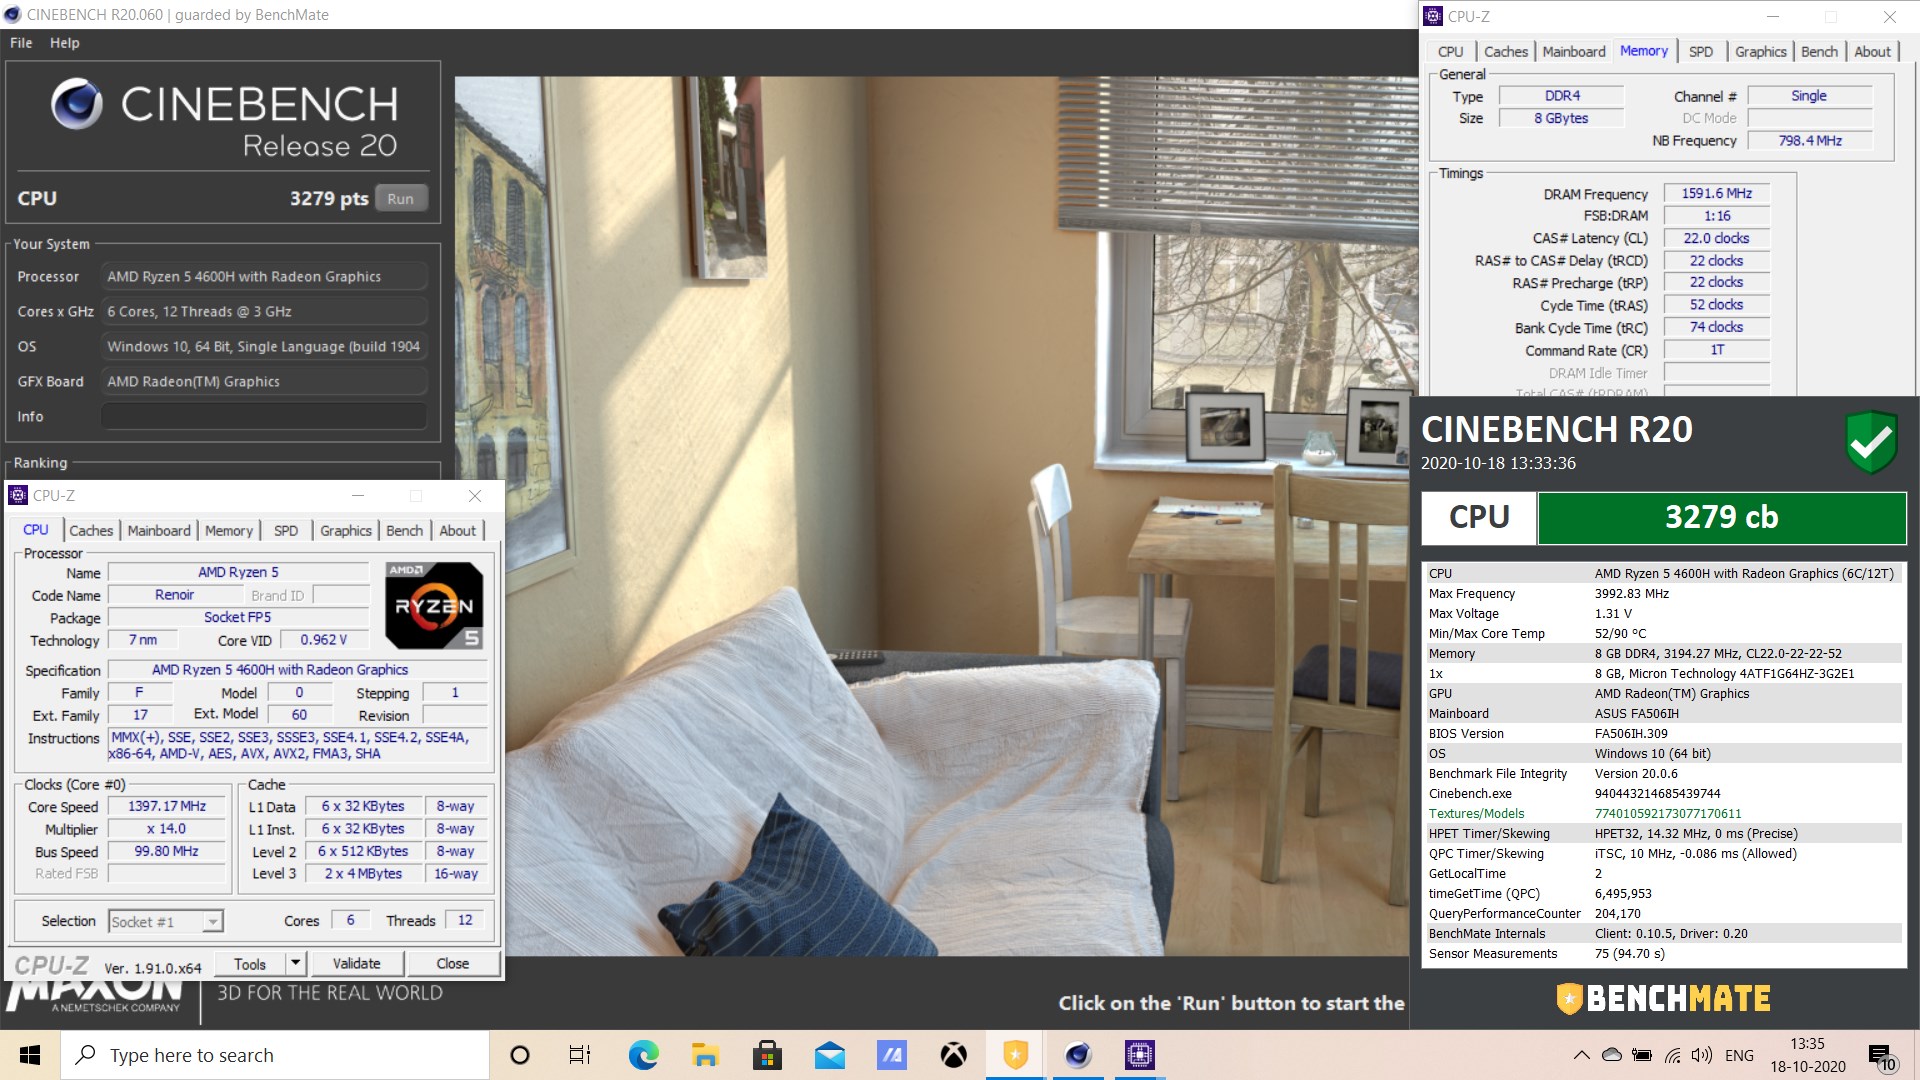
Task: Click BIOS Version row in BenchMate
Action: coord(1664,733)
